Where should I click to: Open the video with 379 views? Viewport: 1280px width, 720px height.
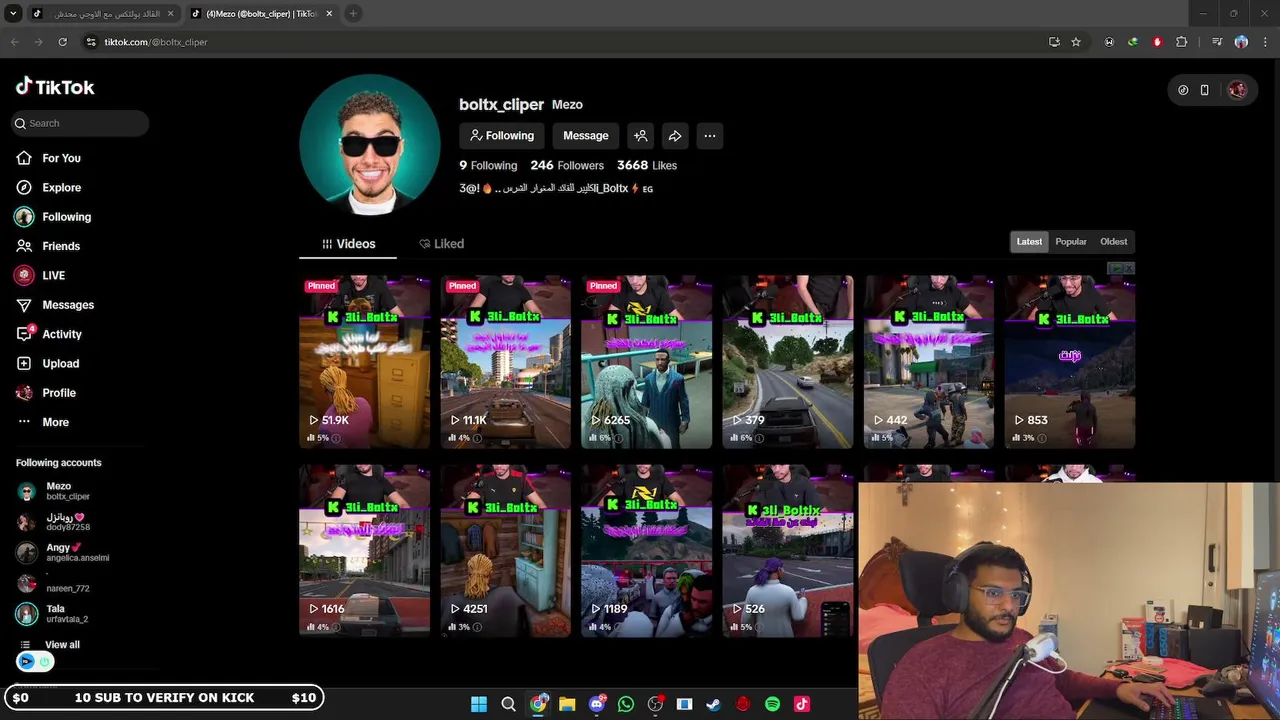click(x=788, y=362)
